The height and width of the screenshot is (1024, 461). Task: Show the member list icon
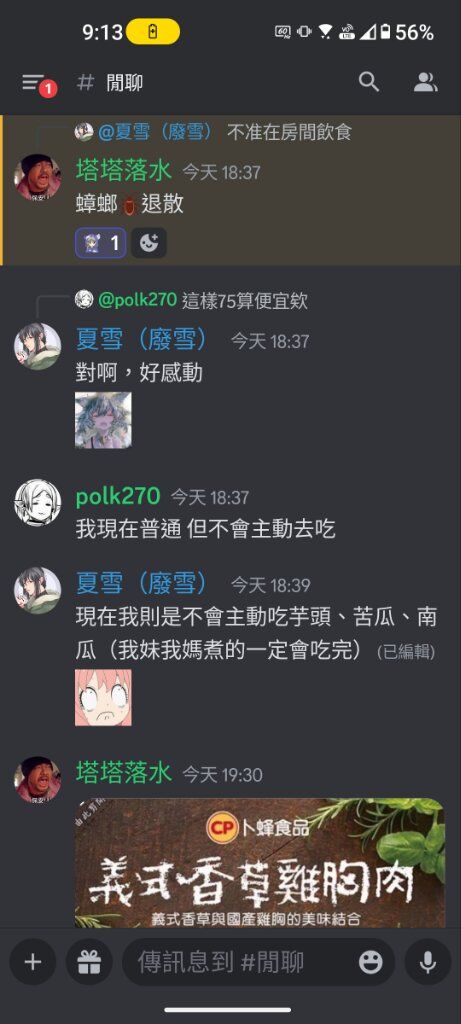tap(426, 82)
